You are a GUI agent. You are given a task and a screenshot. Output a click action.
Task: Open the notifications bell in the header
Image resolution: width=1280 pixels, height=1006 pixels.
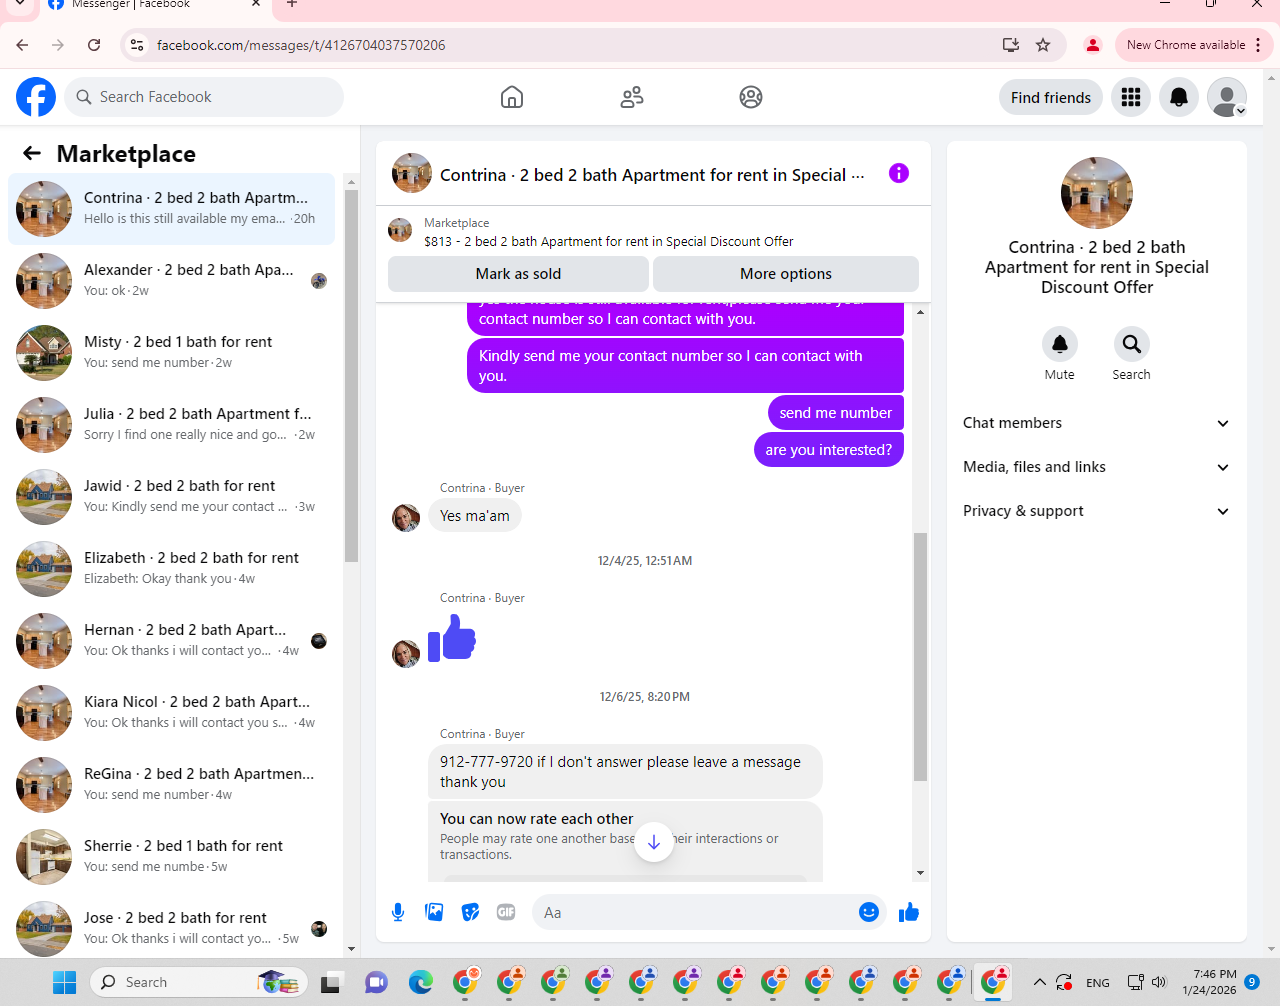coord(1179,97)
